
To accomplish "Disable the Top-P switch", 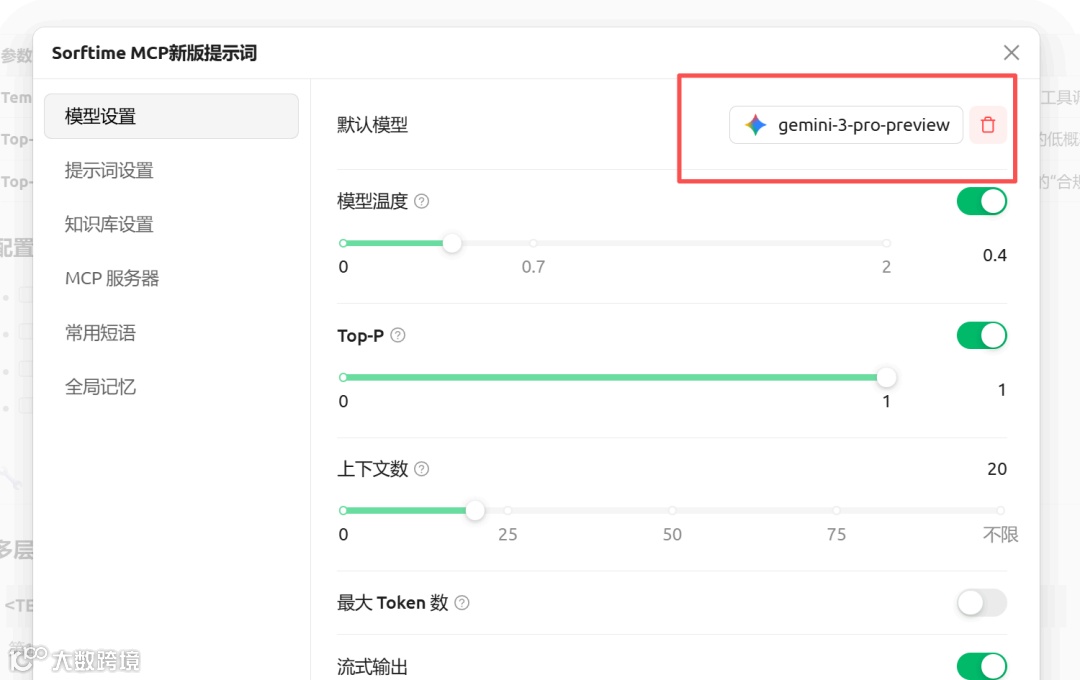I will 982,336.
